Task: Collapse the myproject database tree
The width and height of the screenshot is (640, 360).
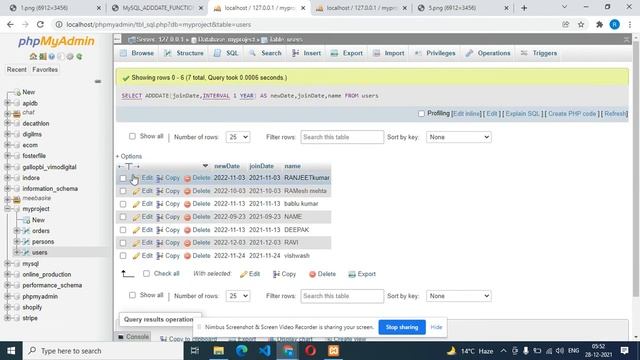Action: [x=7, y=209]
